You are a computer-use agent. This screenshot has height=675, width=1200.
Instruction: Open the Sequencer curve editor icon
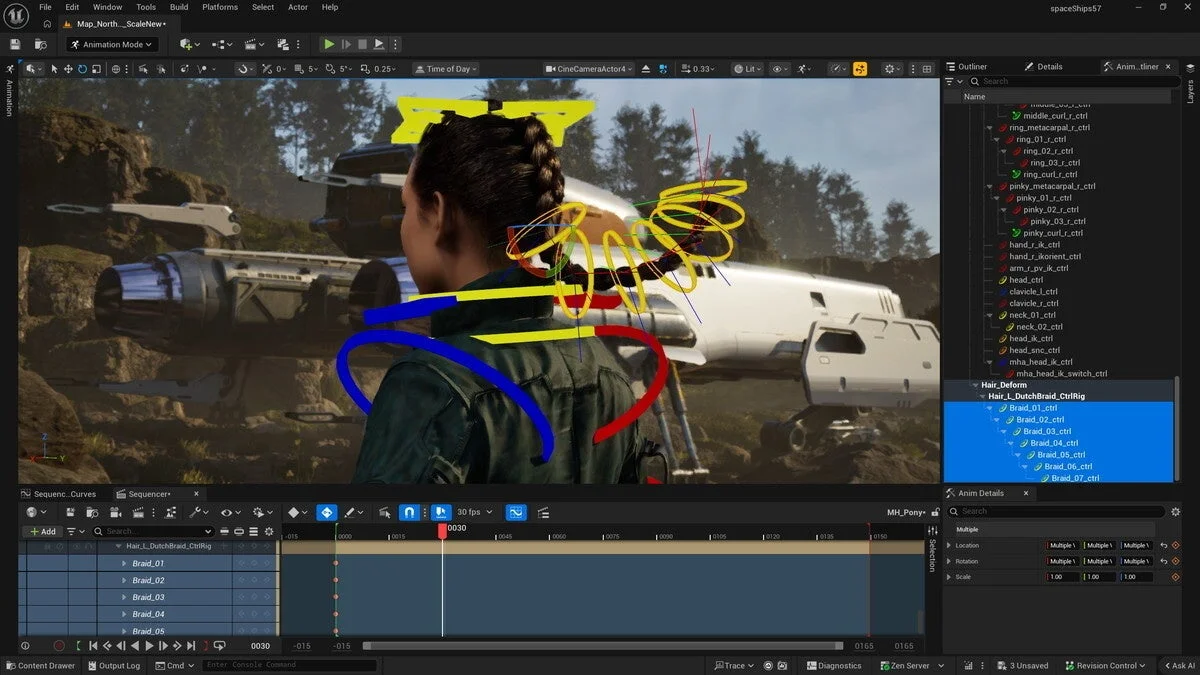[516, 512]
